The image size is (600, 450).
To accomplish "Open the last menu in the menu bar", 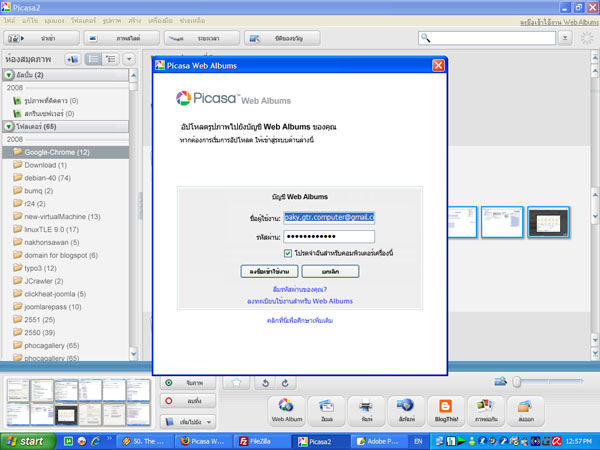I will point(192,21).
